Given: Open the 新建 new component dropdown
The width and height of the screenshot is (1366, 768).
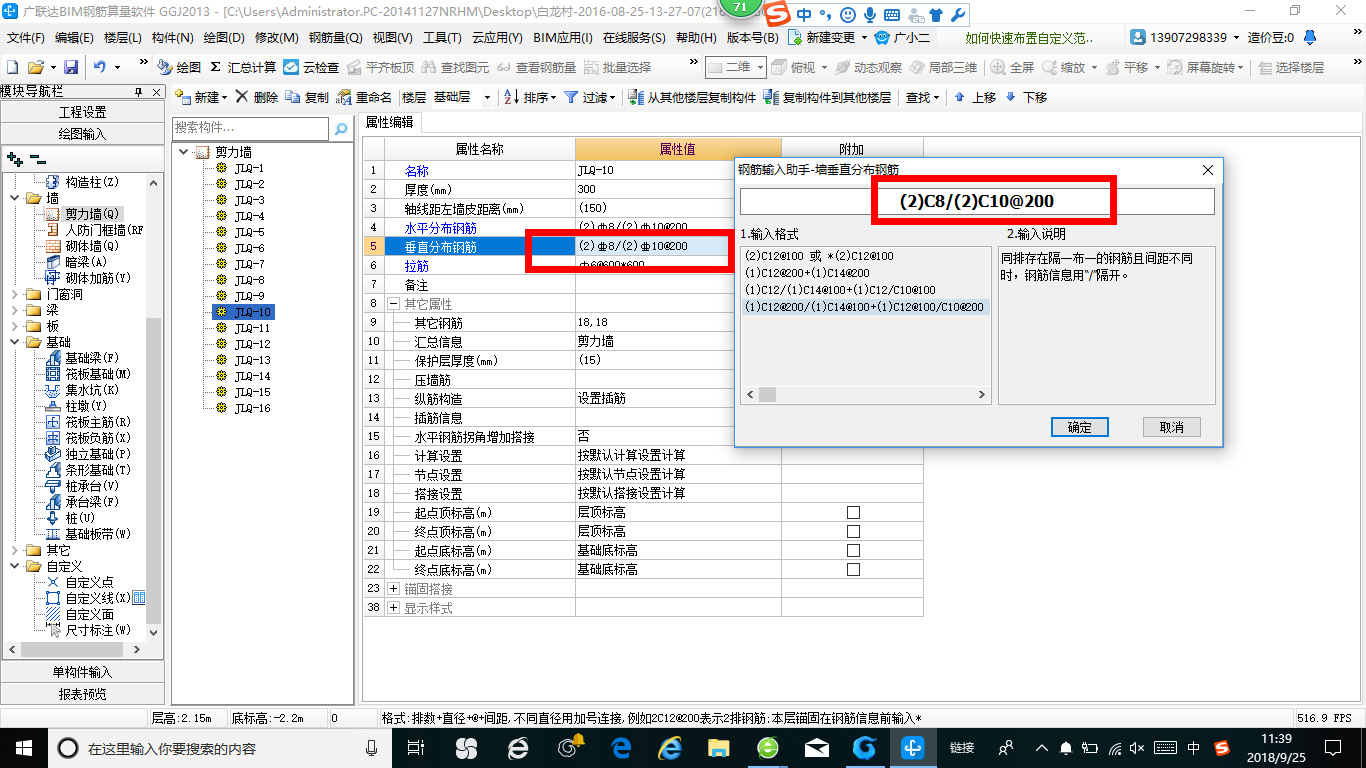Looking at the screenshot, I should [x=201, y=97].
